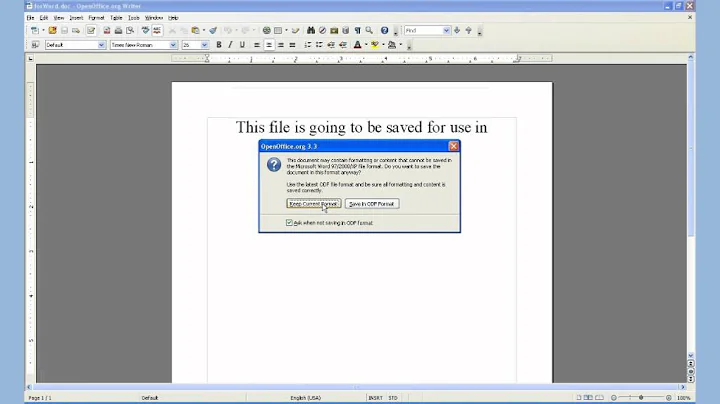Open Styles and Formatting icon

pos(35,45)
